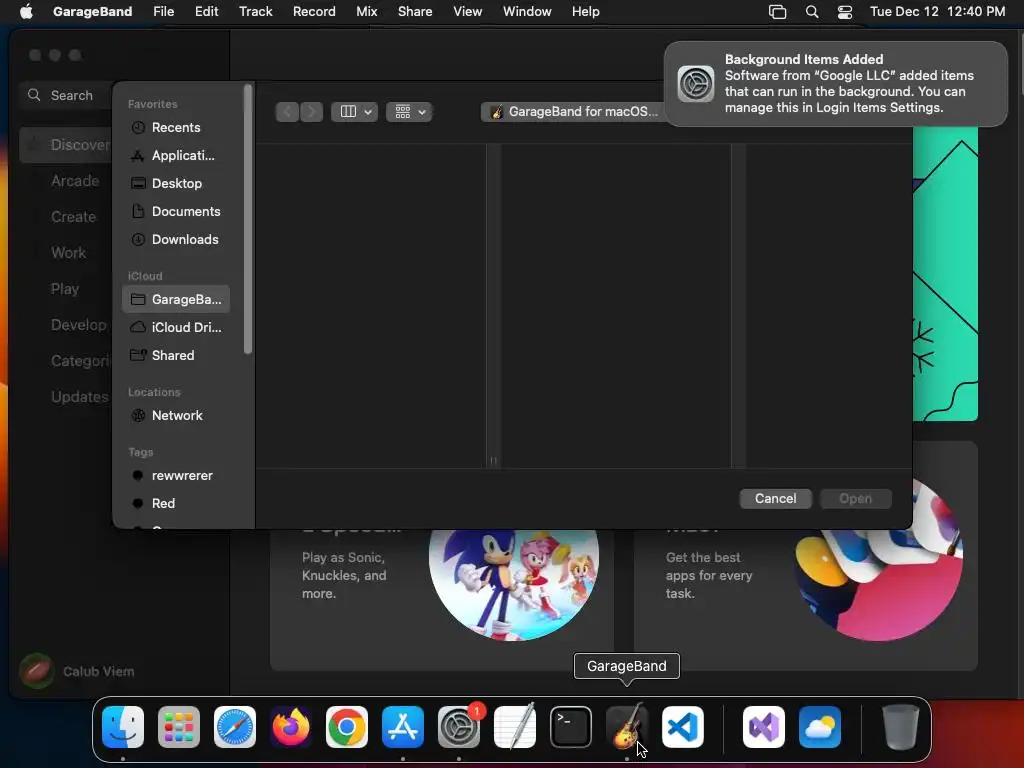Select the rewwrerer tag
Viewport: 1024px width, 768px height.
tap(176, 475)
